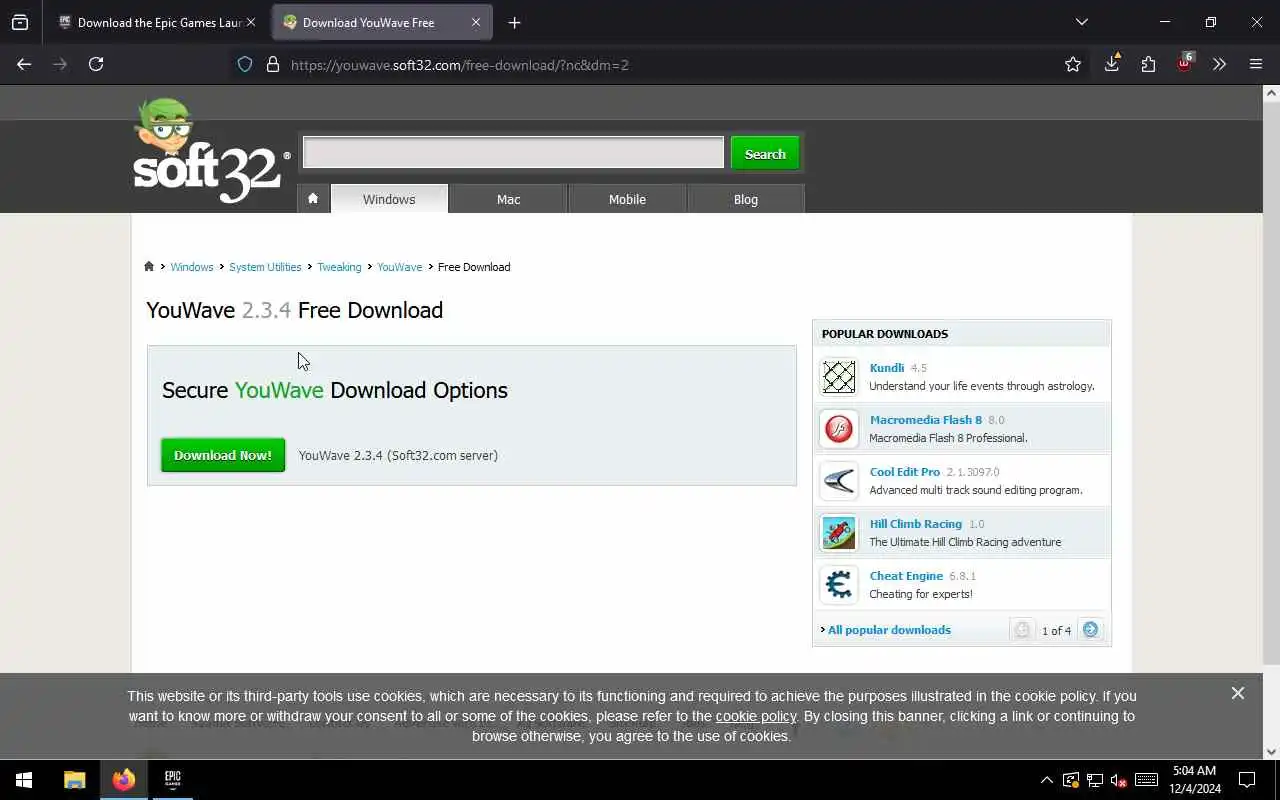Screen dimensions: 1280x800
Task: Show hidden system tray icons
Action: click(x=1047, y=780)
